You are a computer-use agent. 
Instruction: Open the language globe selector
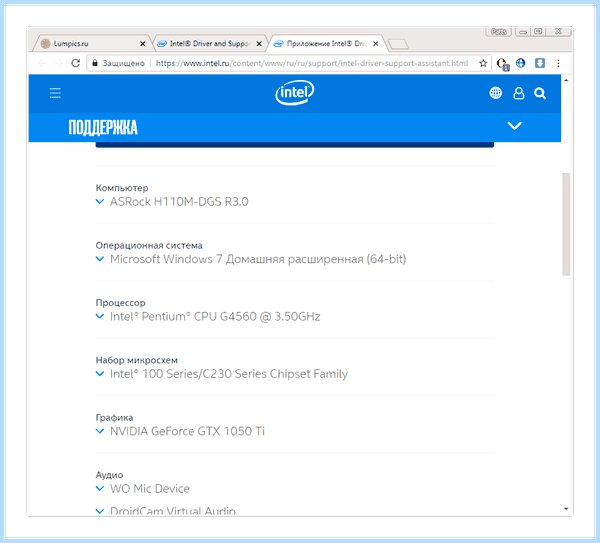(x=496, y=93)
